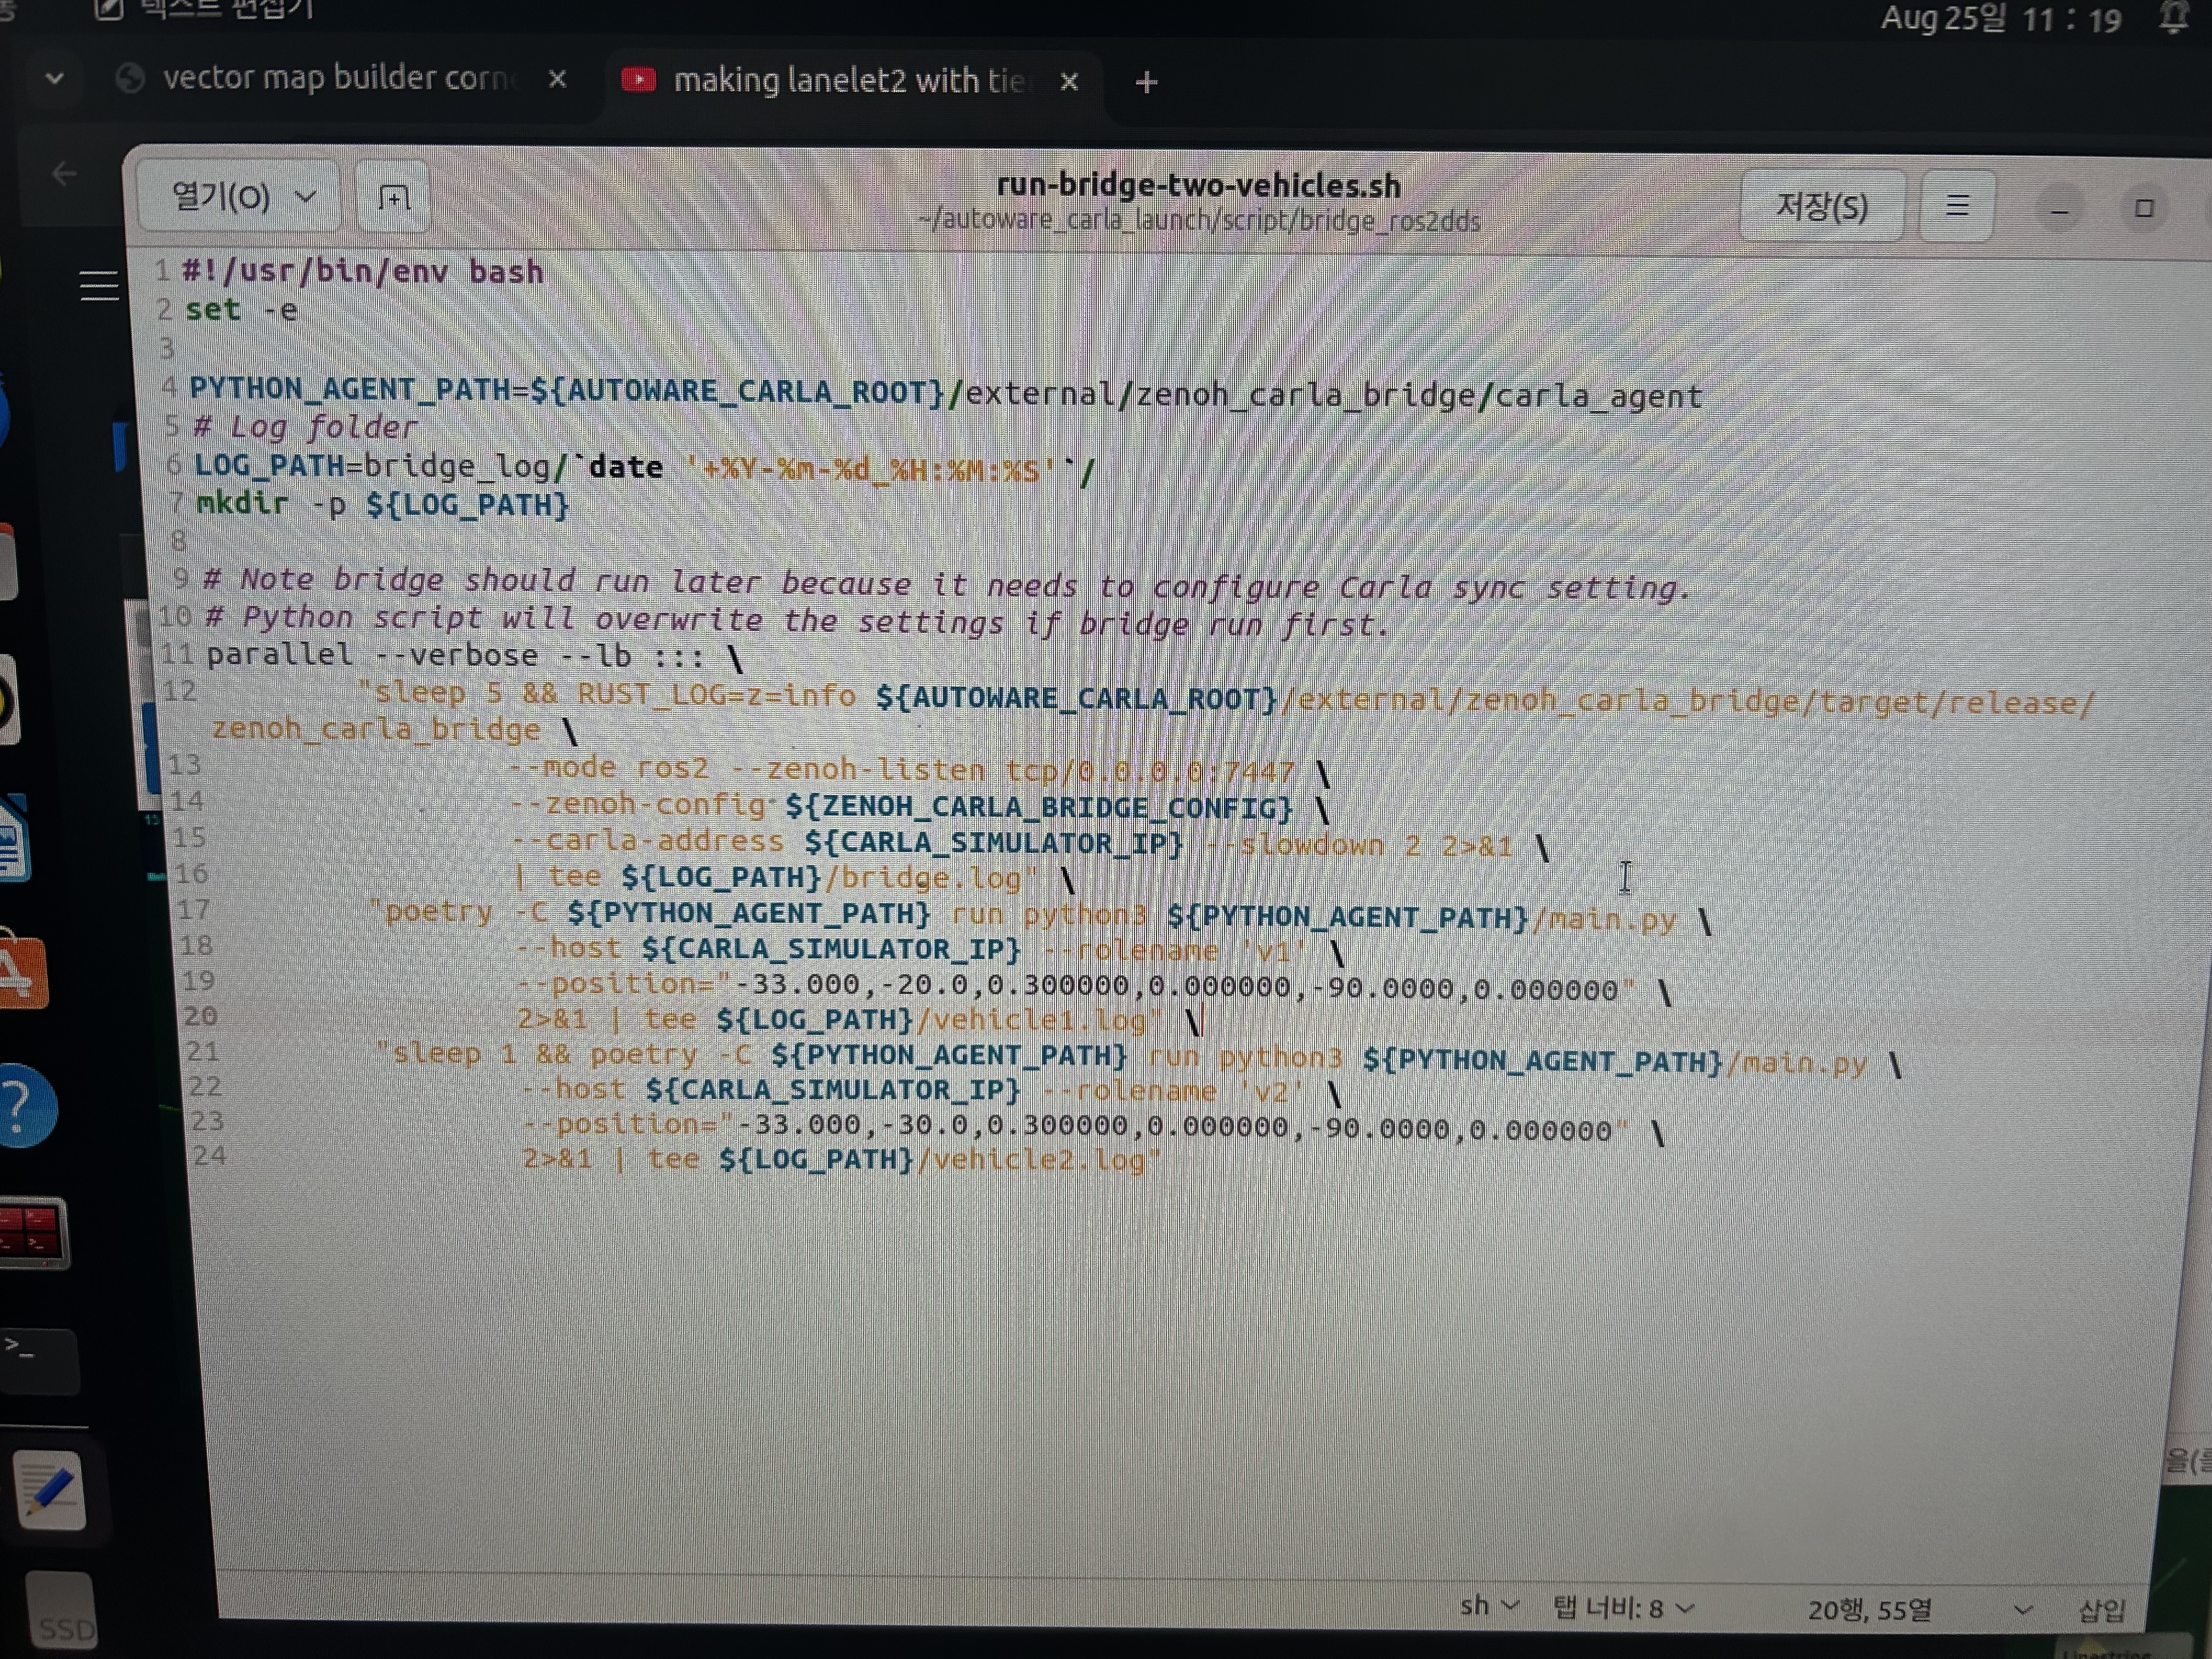Click the '--mode ros2 --zenoh-listen' line
2212x1659 pixels.
coord(920,770)
